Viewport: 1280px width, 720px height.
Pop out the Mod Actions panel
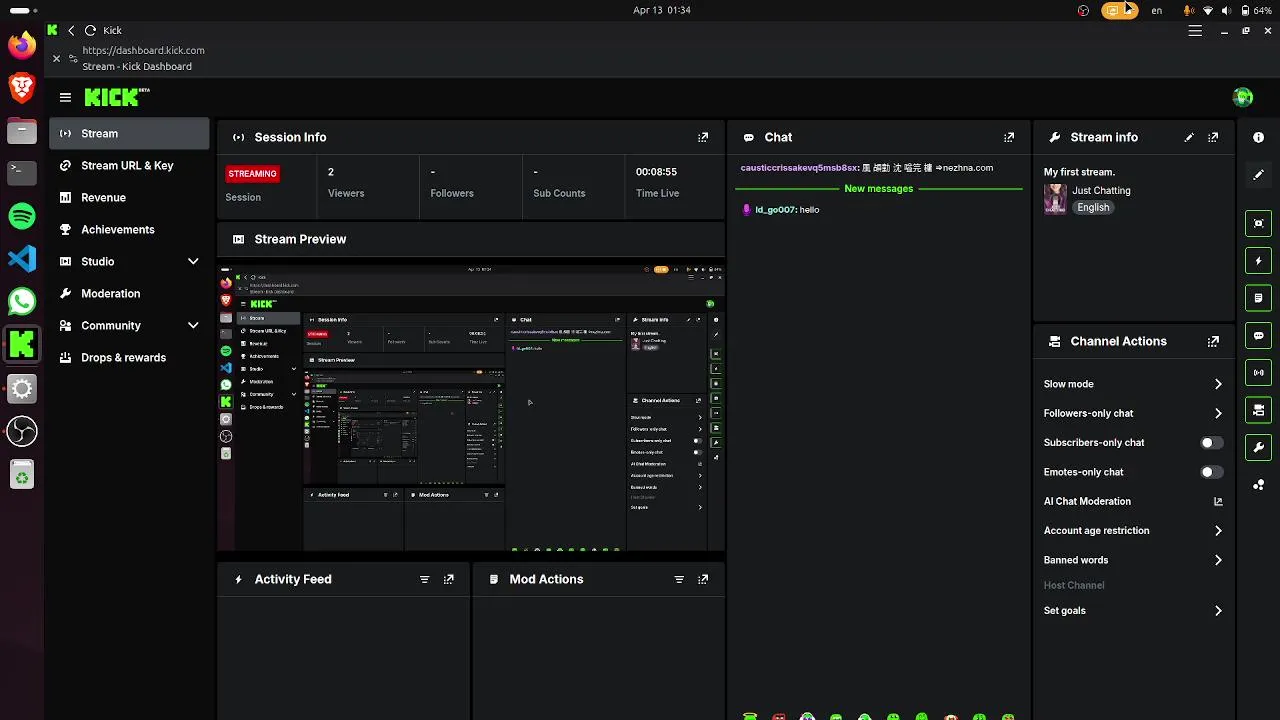[x=703, y=579]
